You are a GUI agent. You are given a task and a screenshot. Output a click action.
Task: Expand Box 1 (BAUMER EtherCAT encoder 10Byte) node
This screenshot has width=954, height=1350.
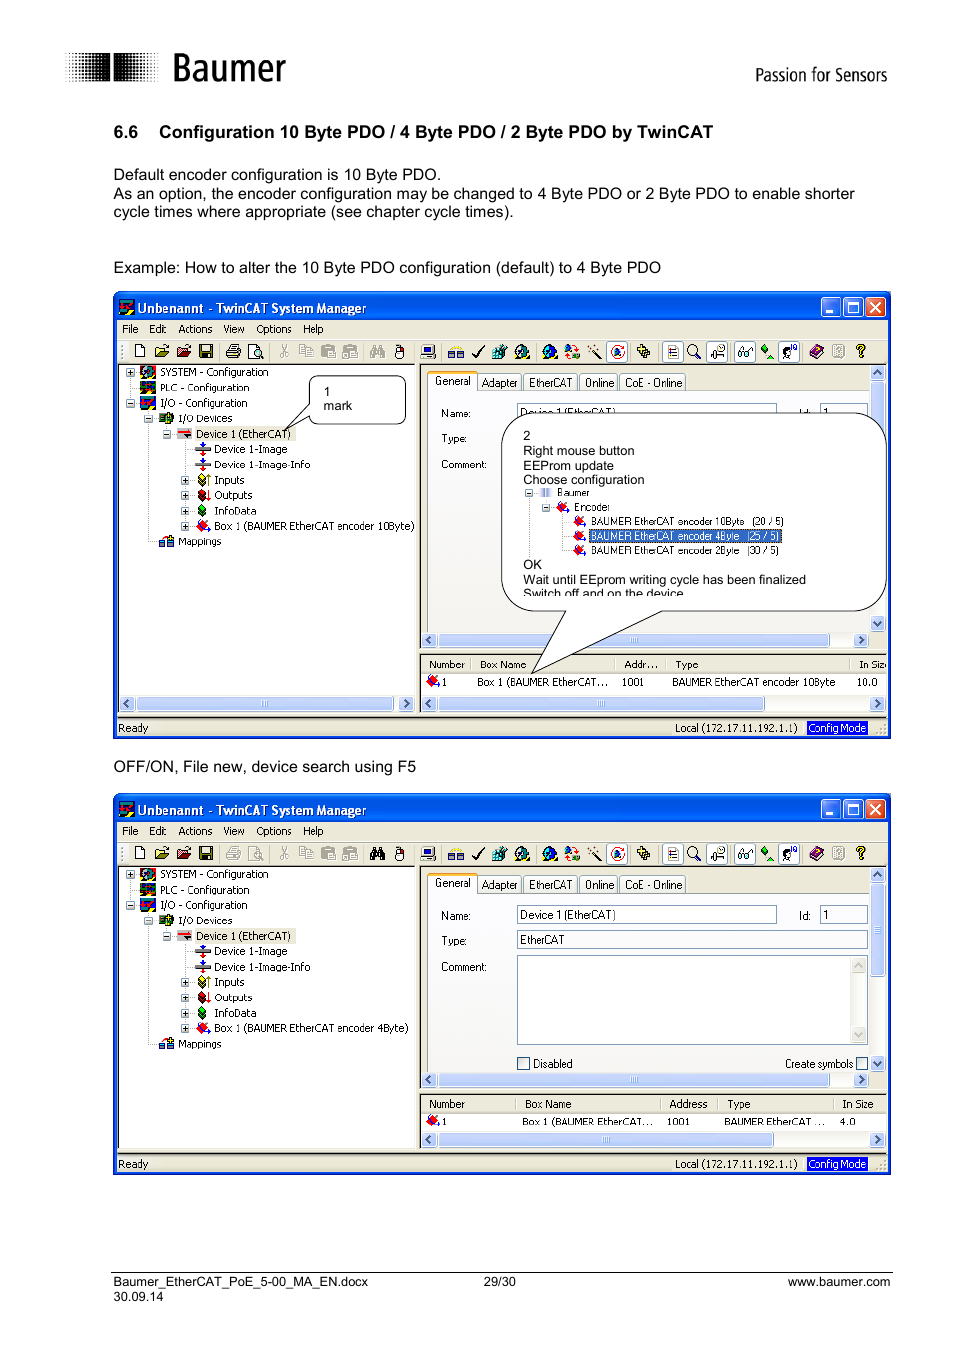[x=185, y=526]
